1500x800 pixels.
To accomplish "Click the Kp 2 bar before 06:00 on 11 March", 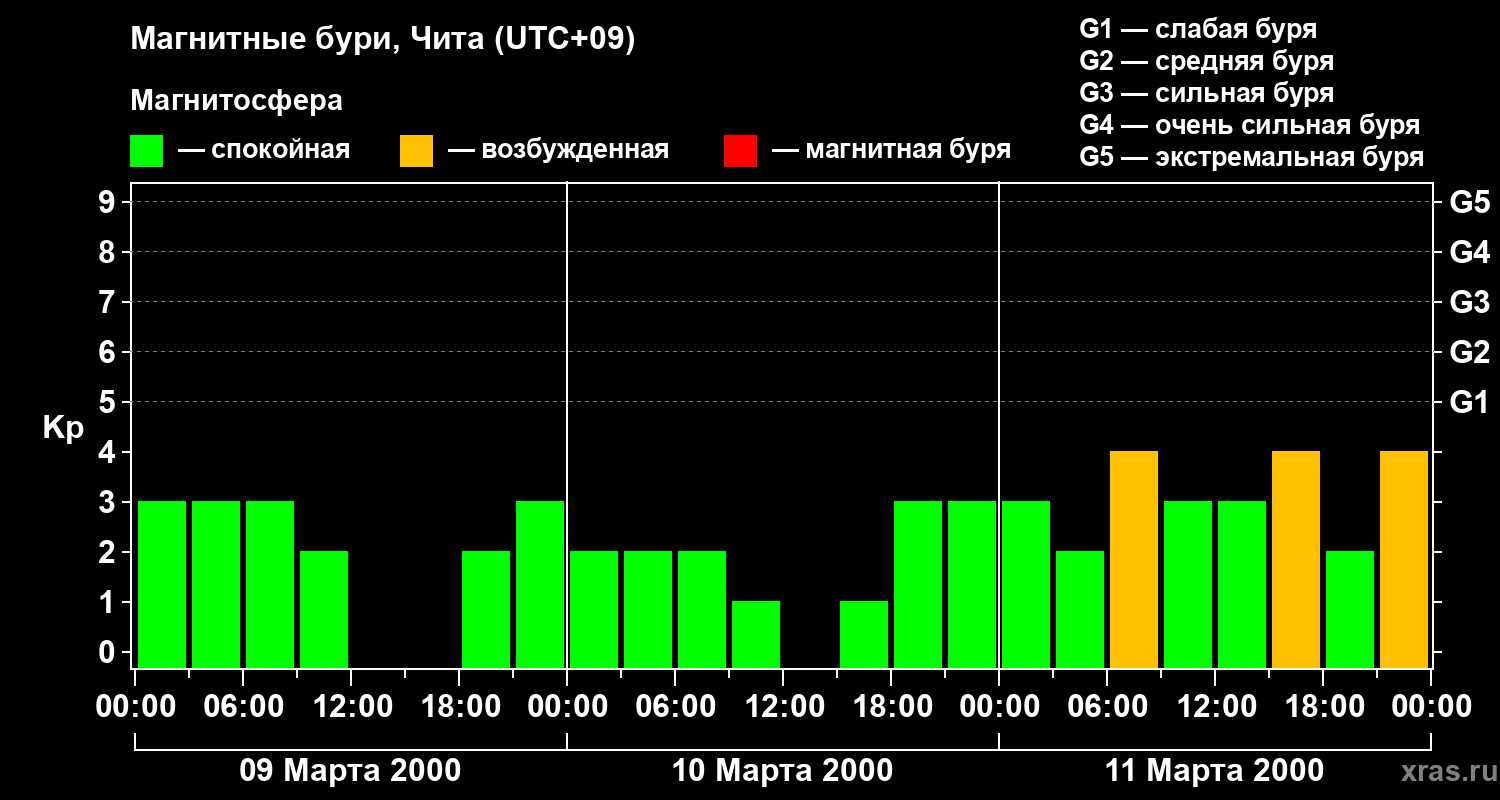I will 1080,609.
